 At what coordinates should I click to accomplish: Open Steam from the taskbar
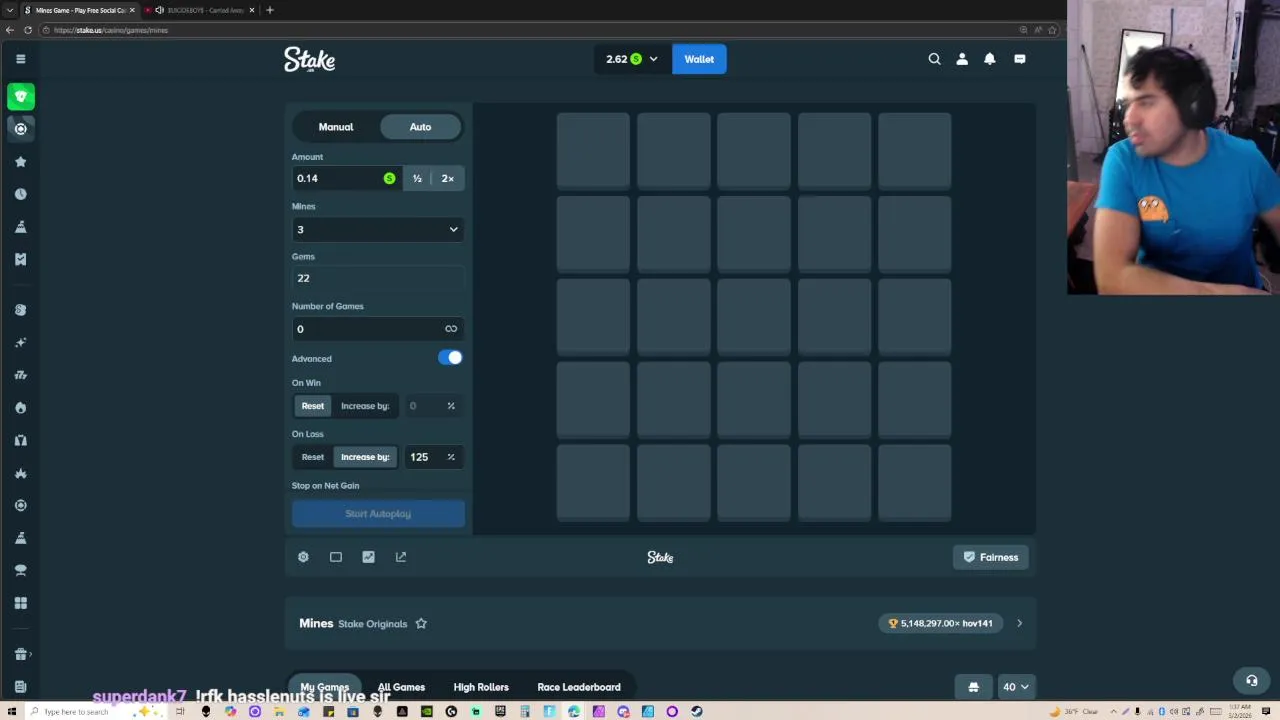pos(697,712)
